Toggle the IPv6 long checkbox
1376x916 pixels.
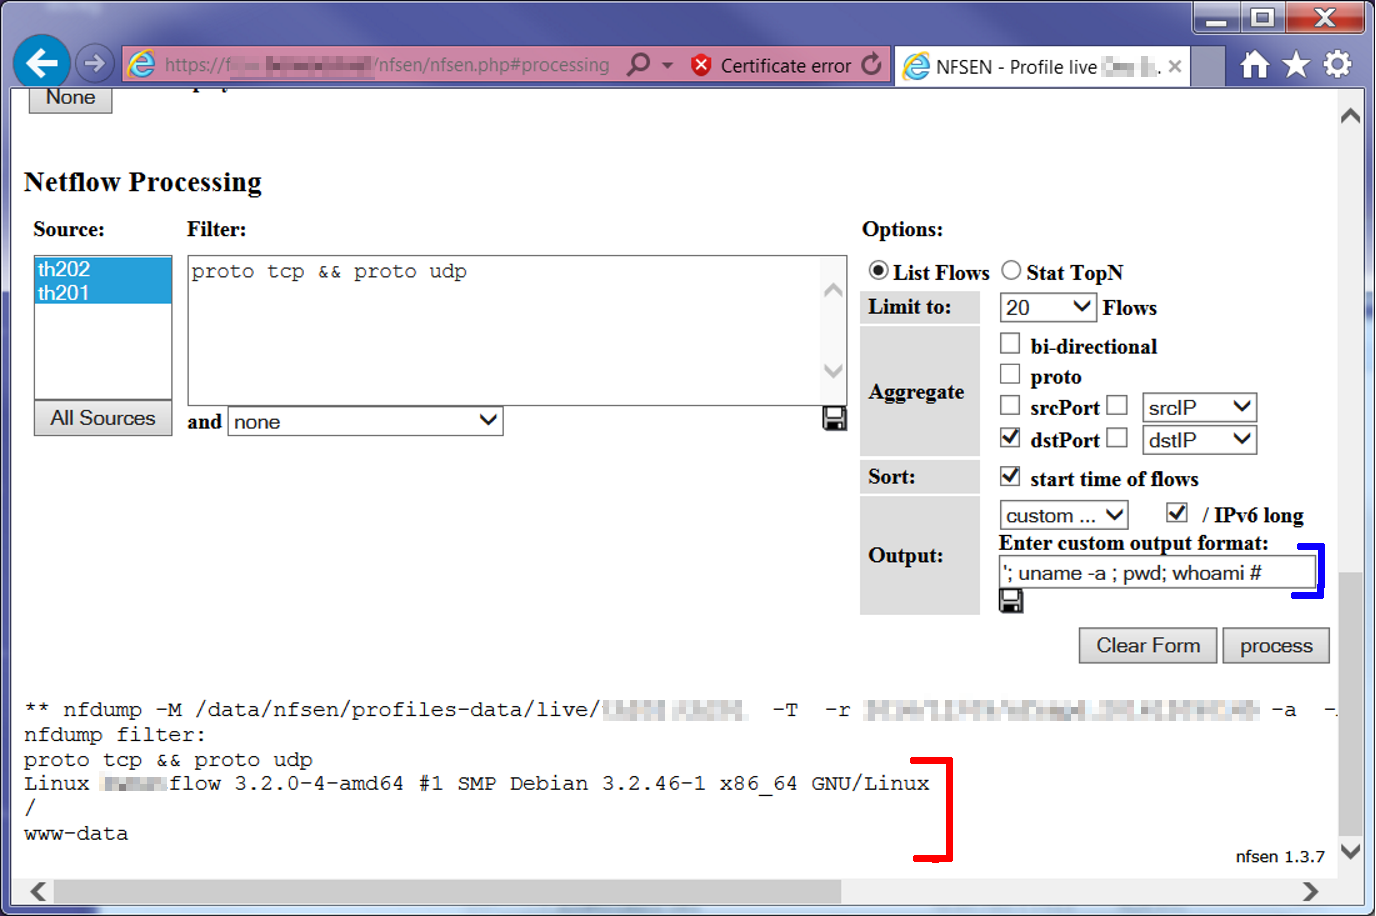(x=1177, y=513)
